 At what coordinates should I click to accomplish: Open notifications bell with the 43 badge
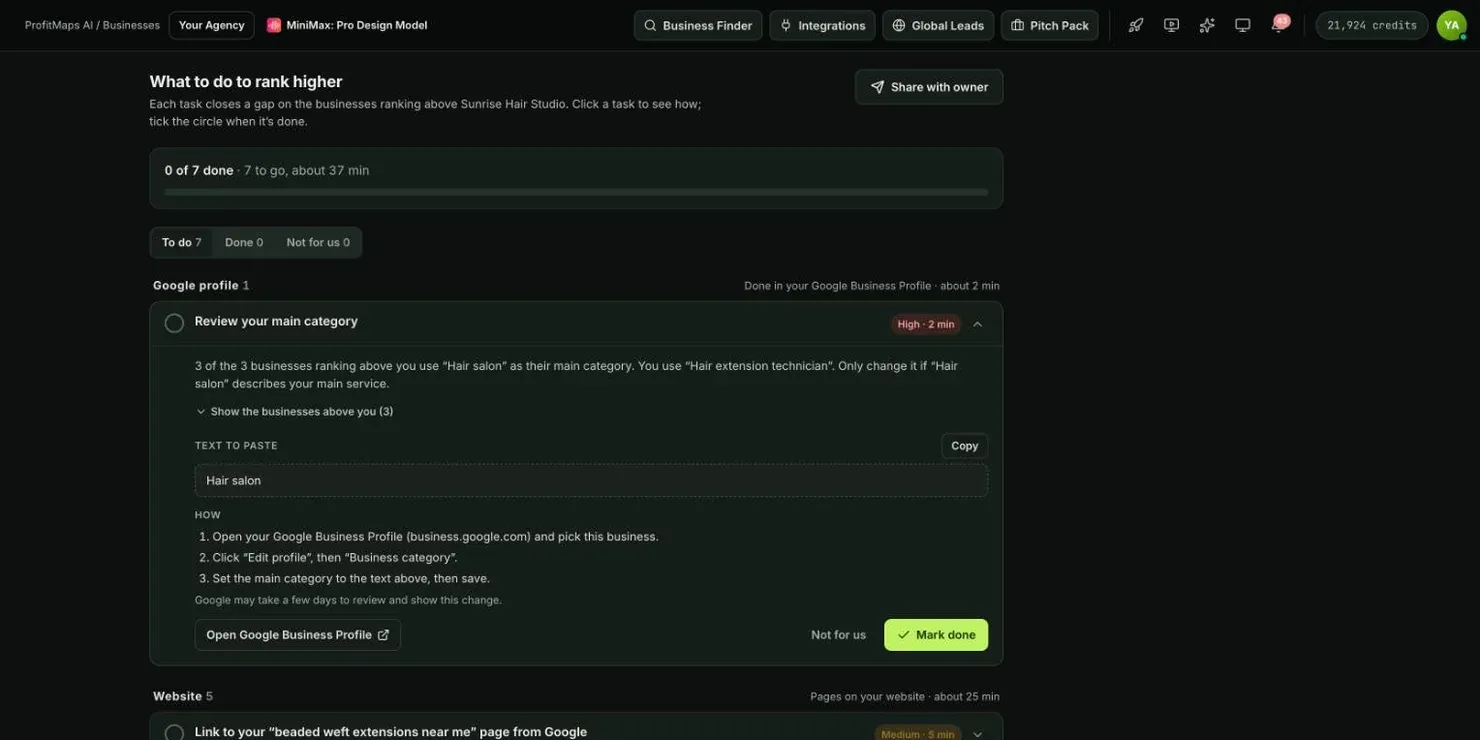click(1278, 25)
